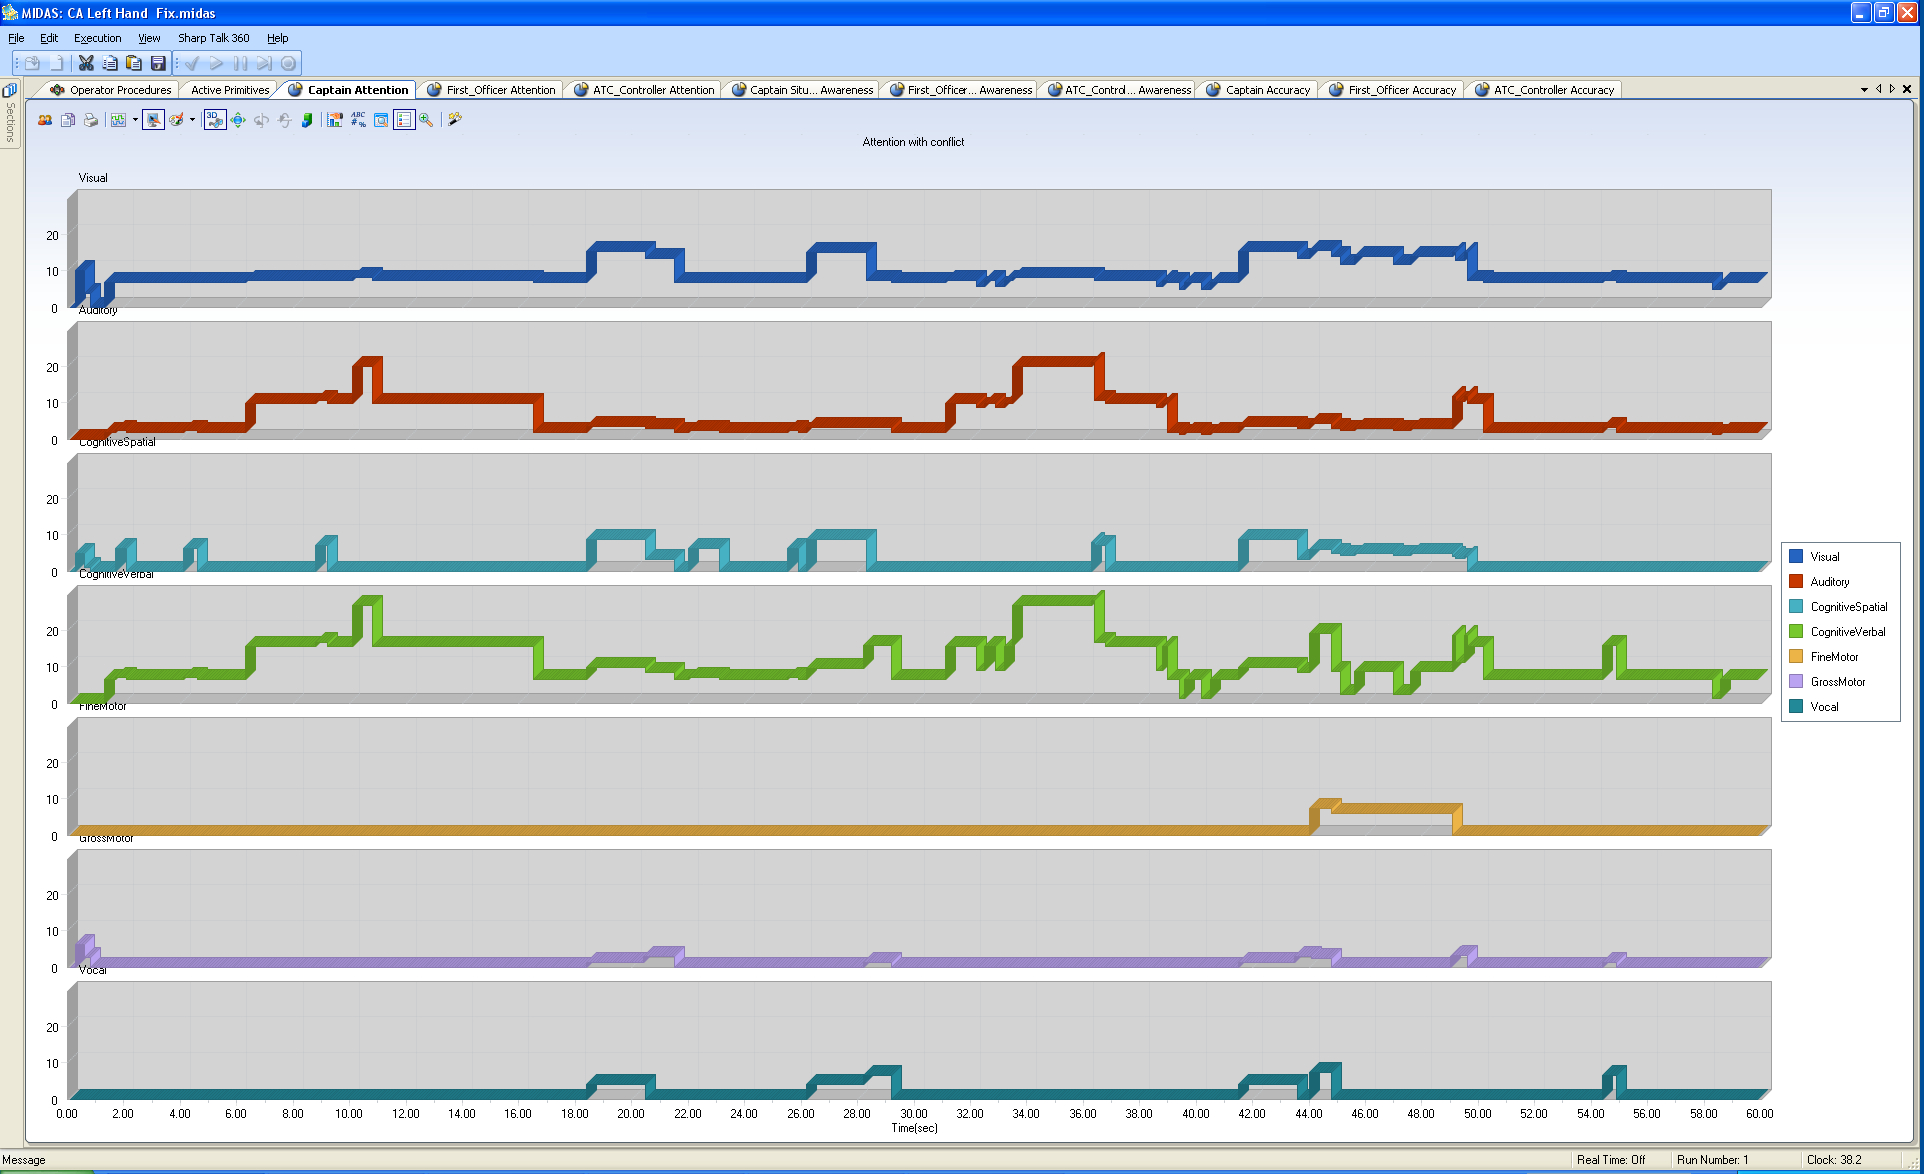The width and height of the screenshot is (1924, 1174).
Task: Click the print chart icon
Action: pyautogui.click(x=91, y=120)
